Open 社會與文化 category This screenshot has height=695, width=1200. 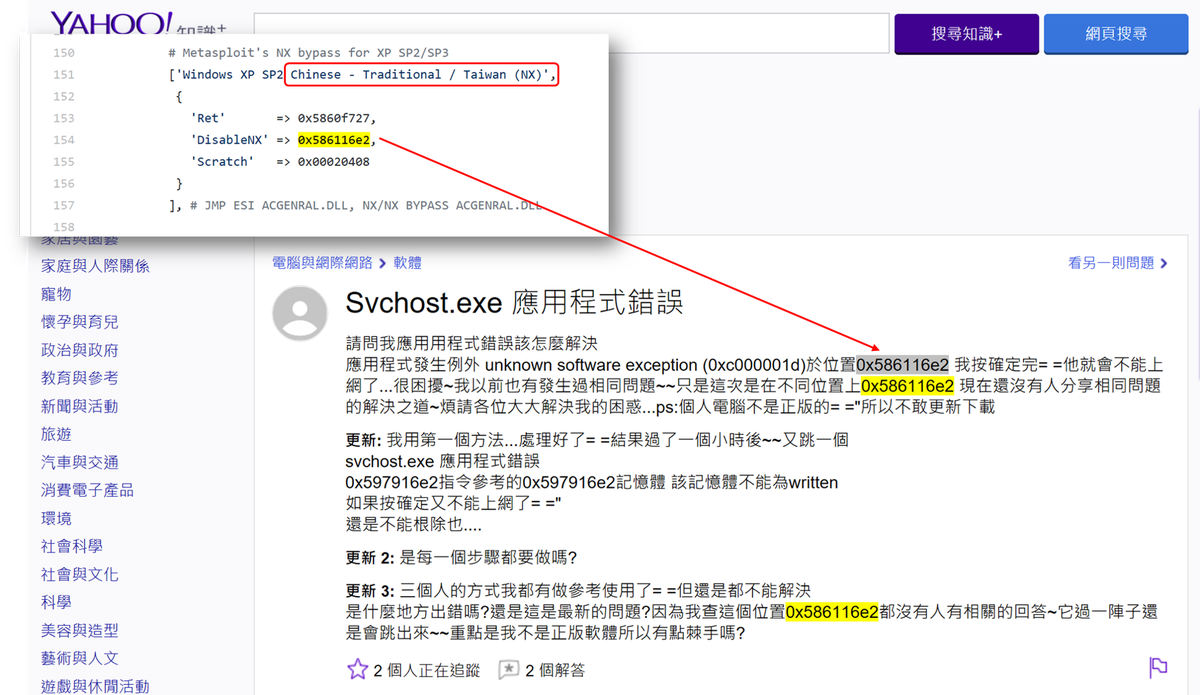point(79,574)
